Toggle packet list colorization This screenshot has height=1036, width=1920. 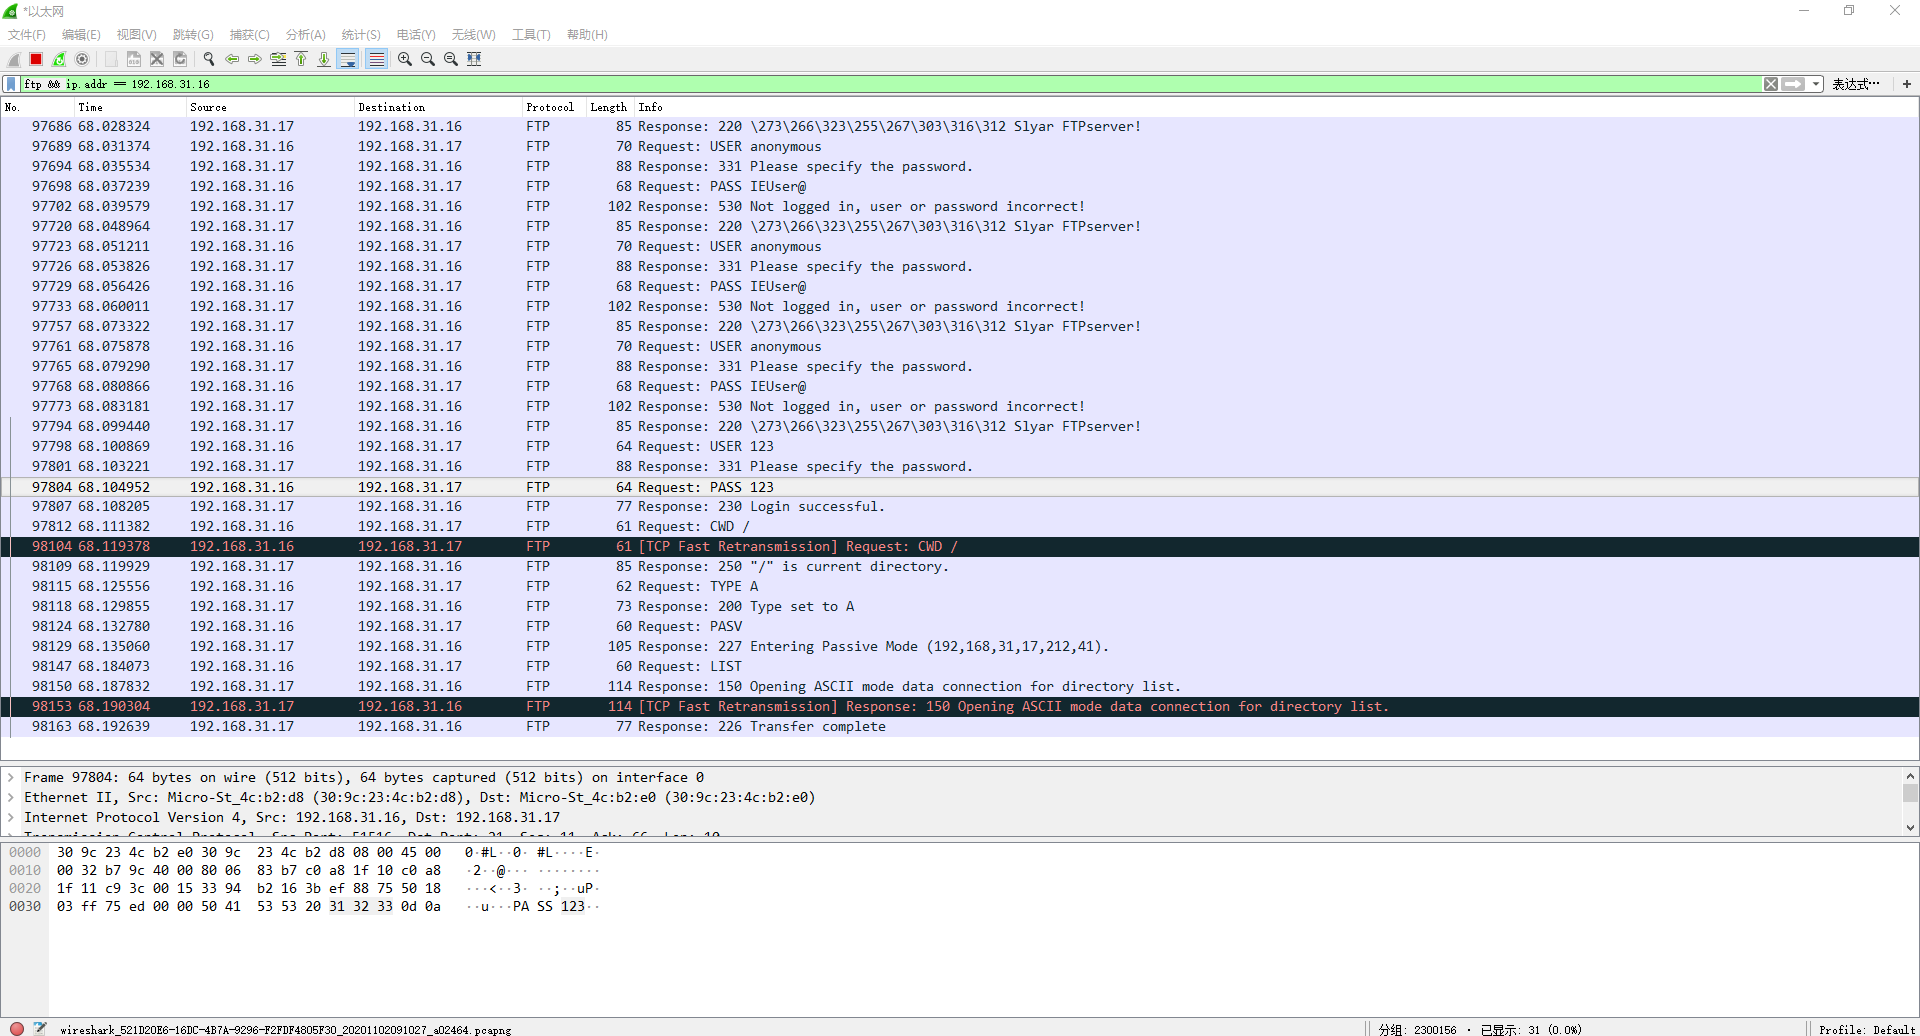[376, 59]
